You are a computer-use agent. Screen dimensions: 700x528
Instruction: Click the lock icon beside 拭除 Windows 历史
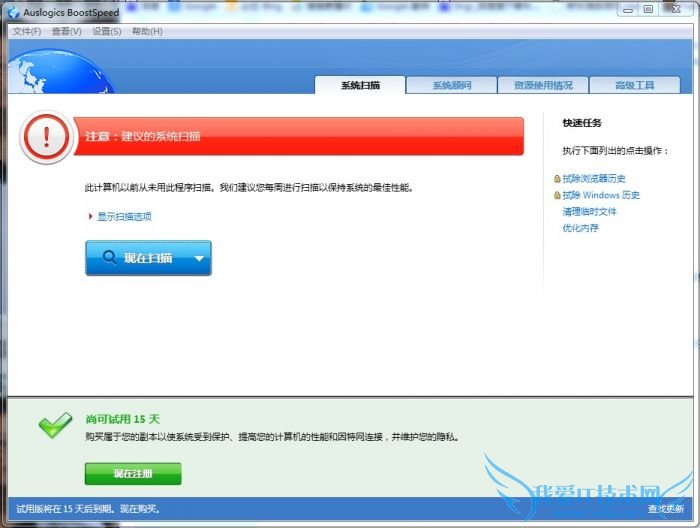(x=556, y=196)
